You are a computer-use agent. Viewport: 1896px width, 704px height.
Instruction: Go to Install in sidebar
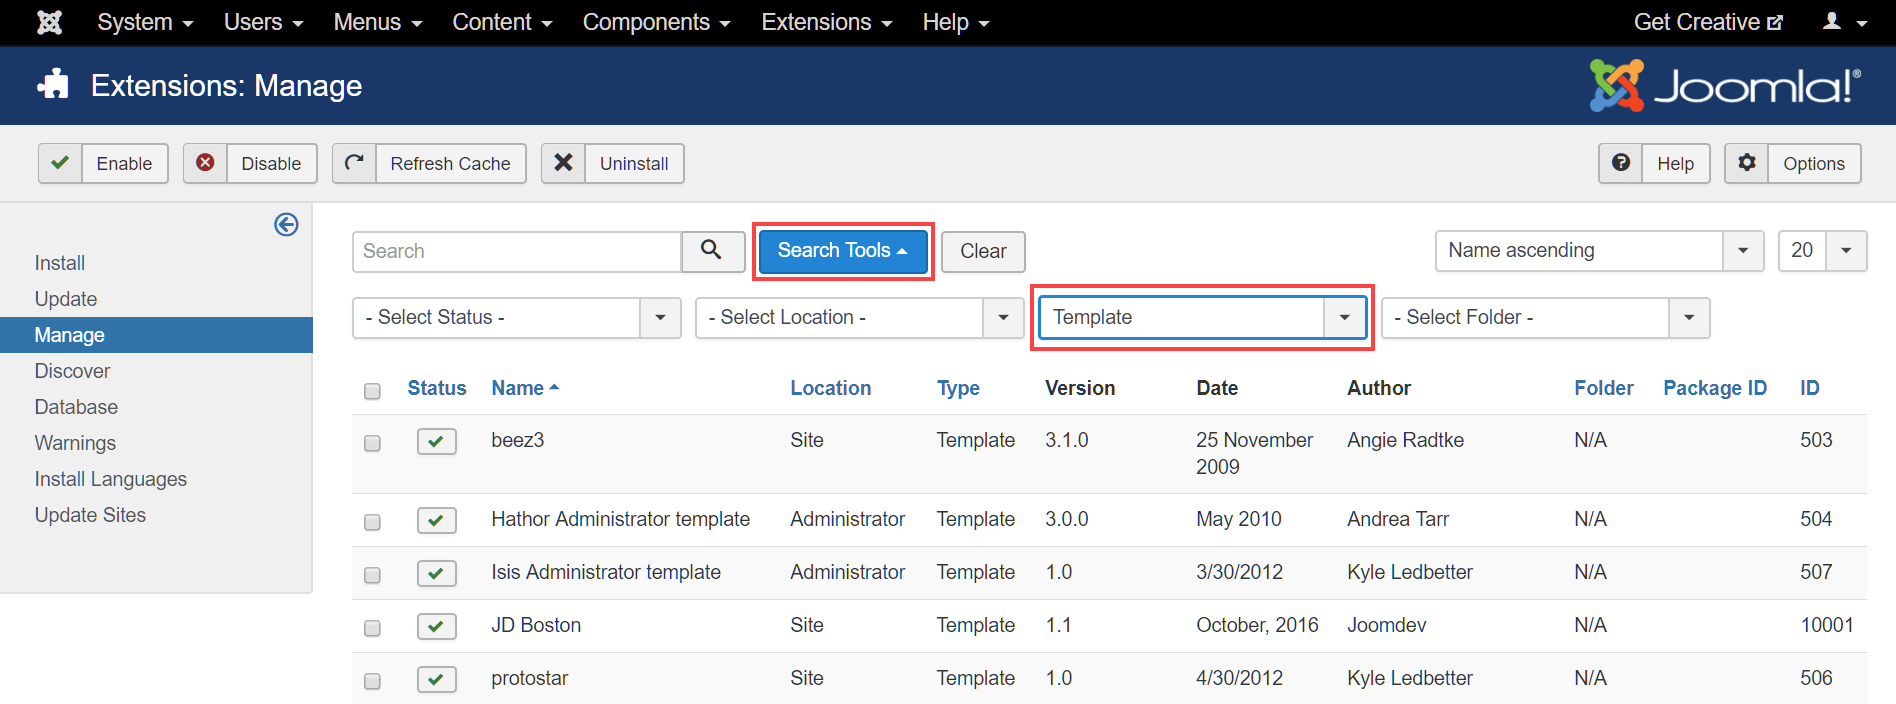pos(60,263)
